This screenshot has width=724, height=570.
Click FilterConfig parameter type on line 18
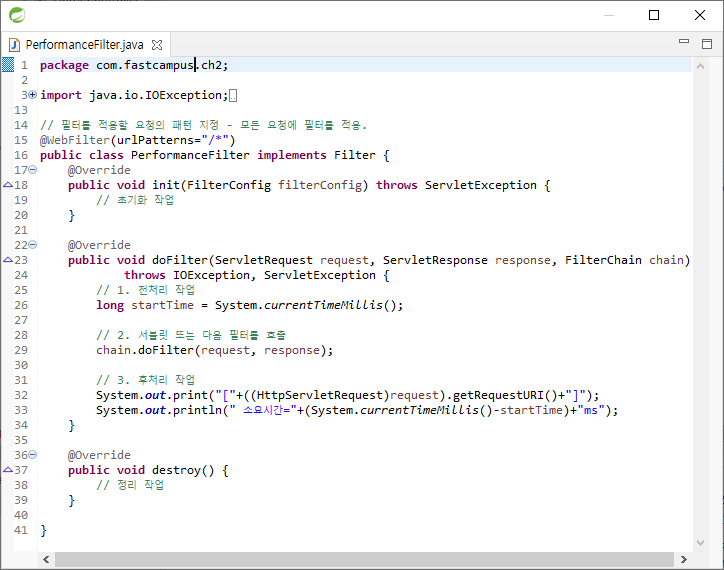pos(229,185)
